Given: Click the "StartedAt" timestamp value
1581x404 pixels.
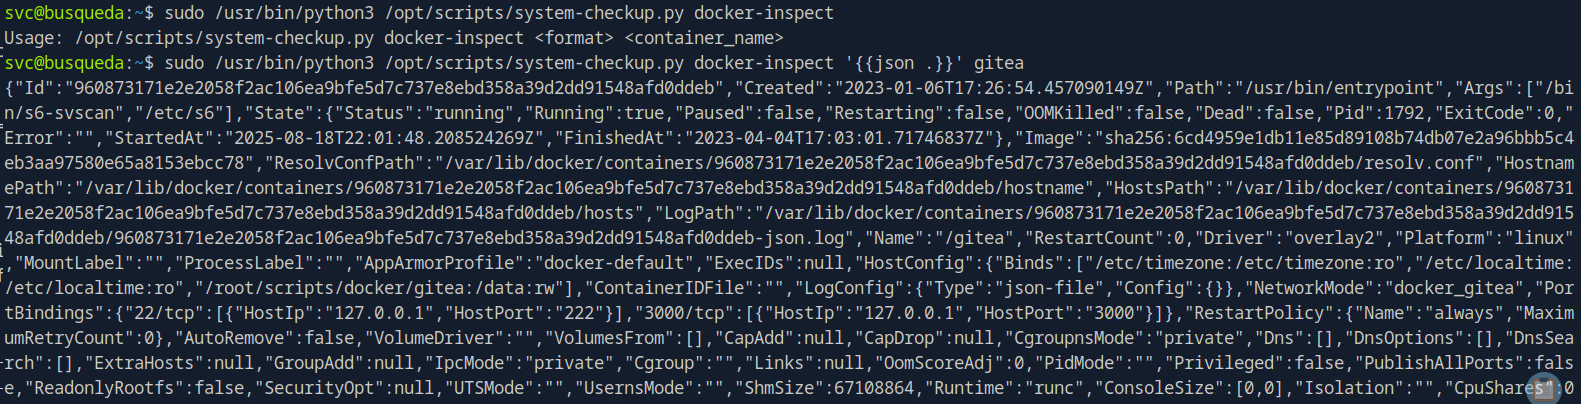Looking at the screenshot, I should (386, 138).
